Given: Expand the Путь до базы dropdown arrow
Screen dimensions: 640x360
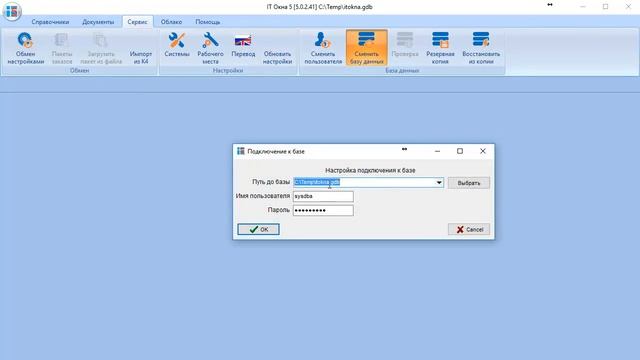Looking at the screenshot, I should tap(439, 182).
